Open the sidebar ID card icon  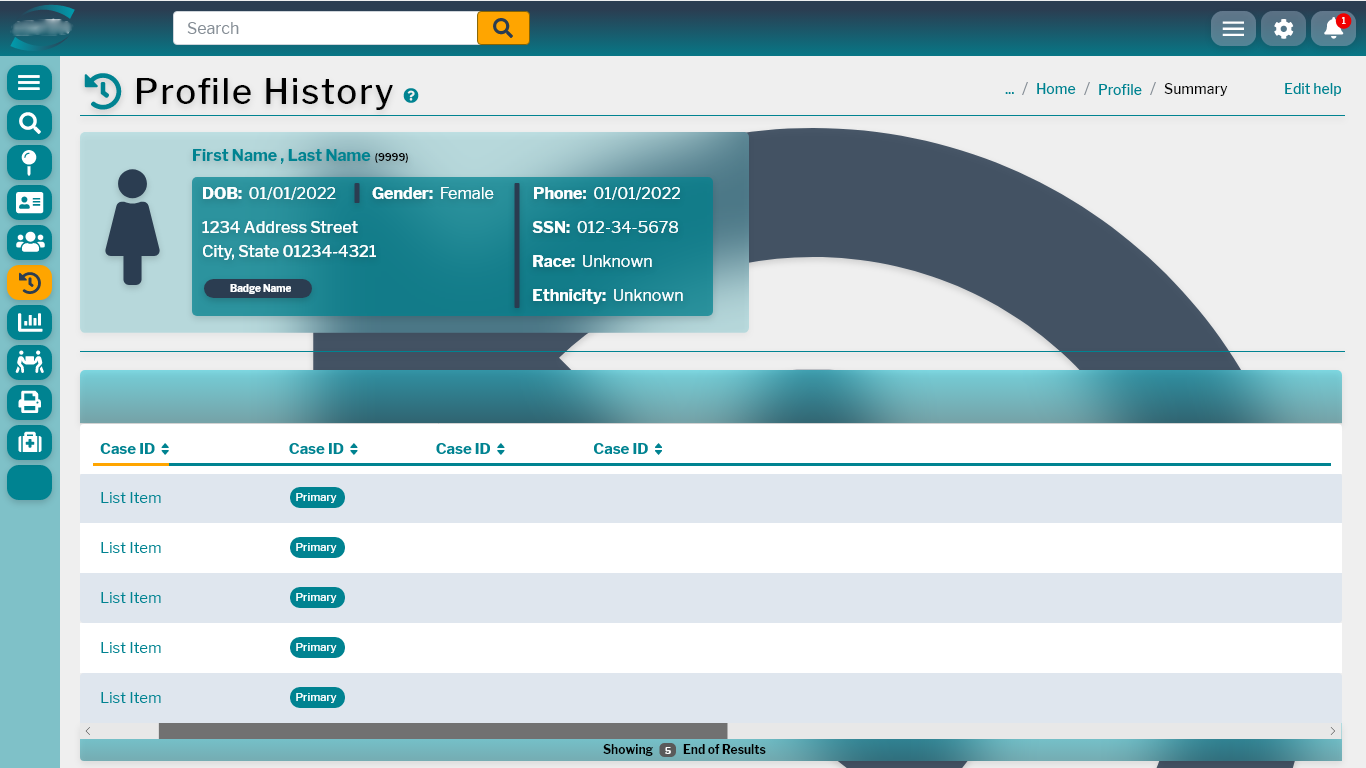pyautogui.click(x=29, y=202)
